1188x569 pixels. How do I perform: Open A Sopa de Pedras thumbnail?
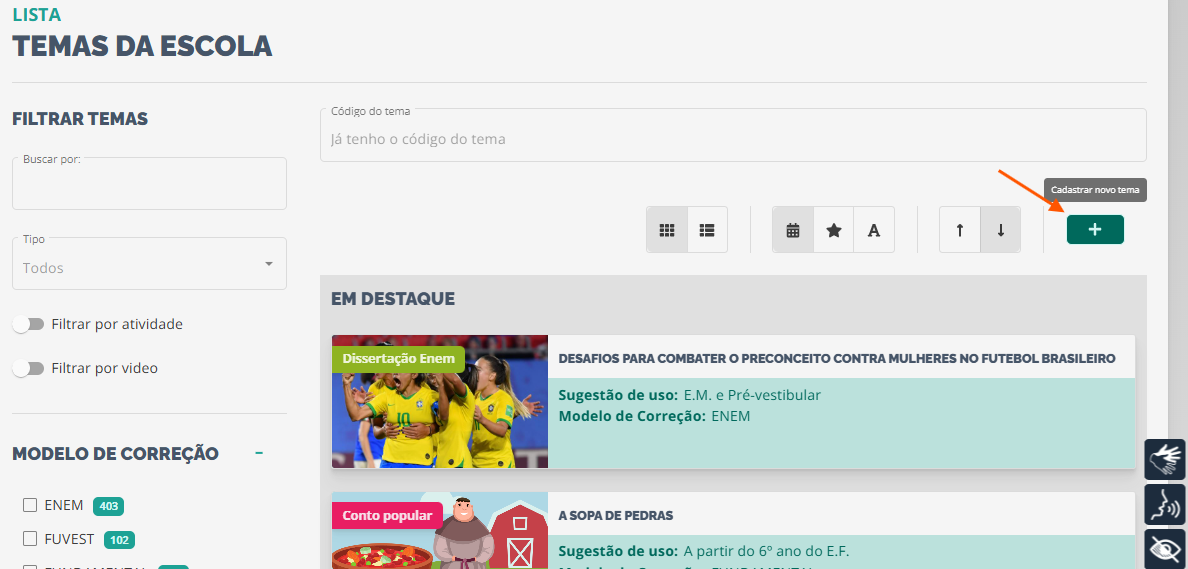click(x=439, y=530)
